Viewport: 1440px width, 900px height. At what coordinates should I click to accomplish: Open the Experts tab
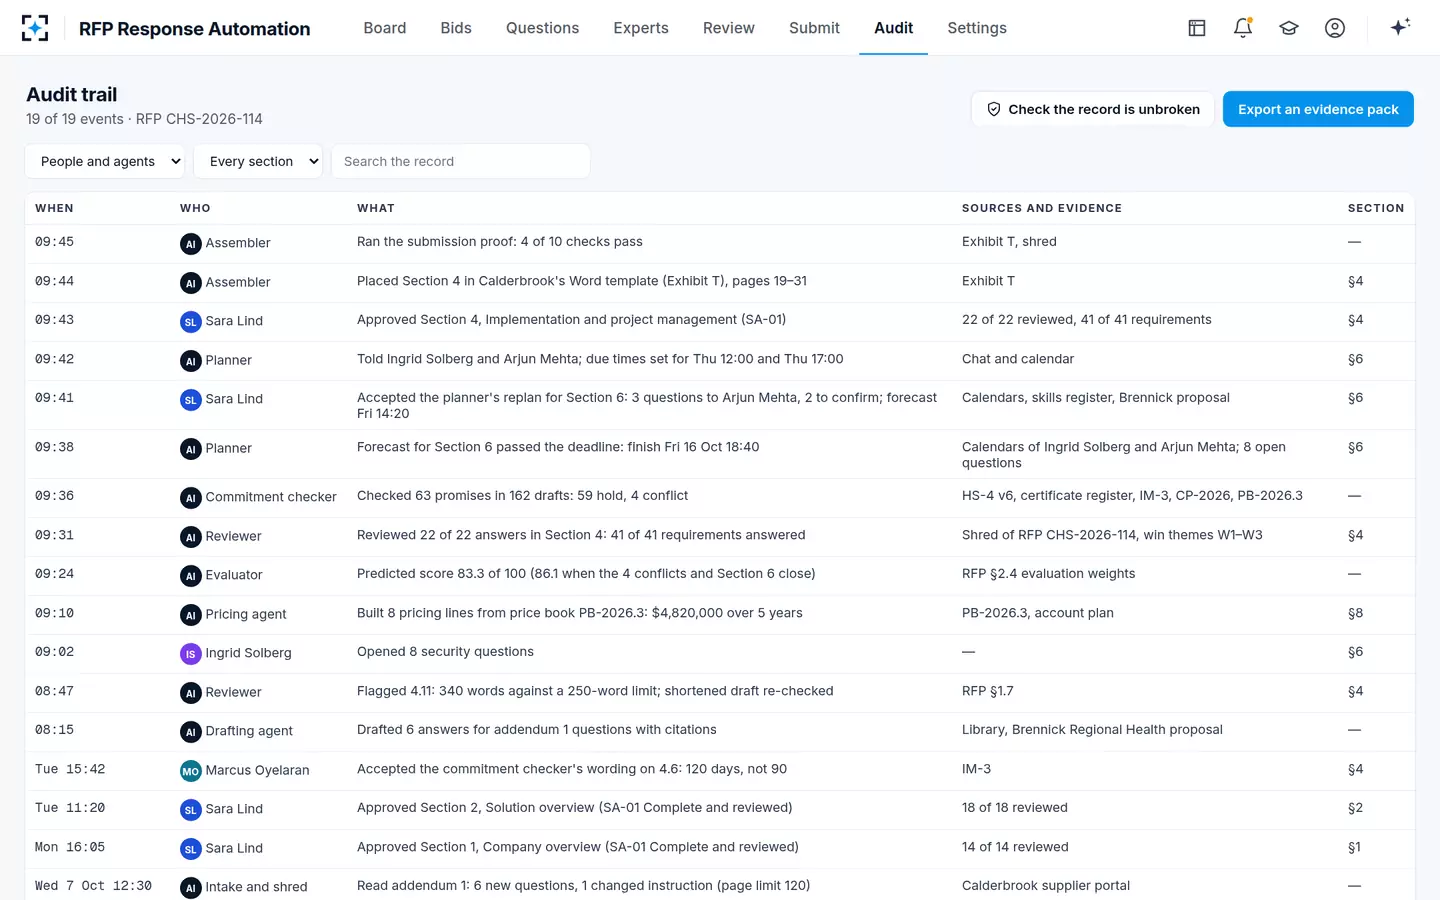641,28
